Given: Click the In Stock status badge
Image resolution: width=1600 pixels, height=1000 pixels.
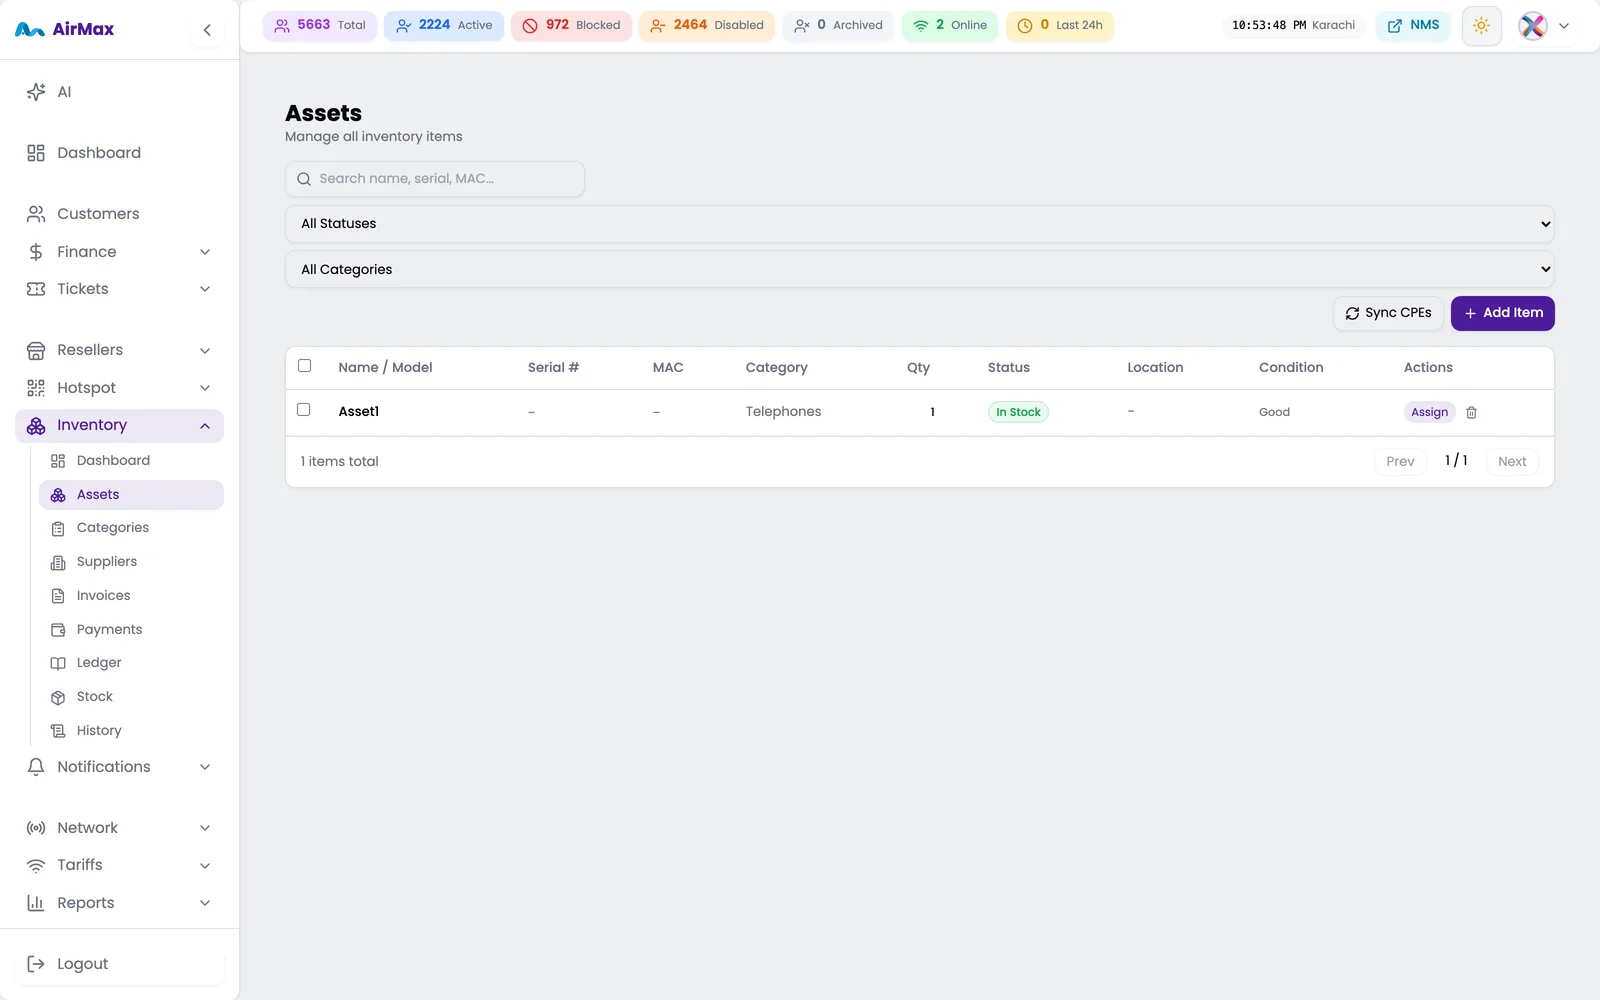Looking at the screenshot, I should click(1018, 412).
